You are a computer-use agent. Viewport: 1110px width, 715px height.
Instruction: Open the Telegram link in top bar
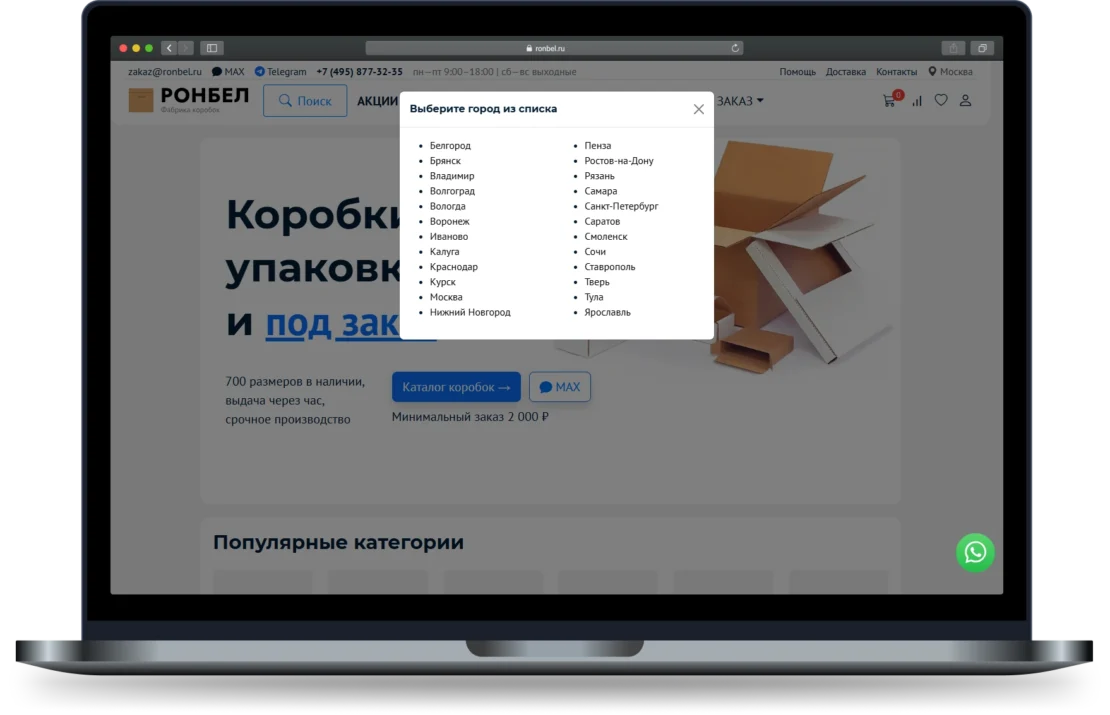pyautogui.click(x=280, y=72)
